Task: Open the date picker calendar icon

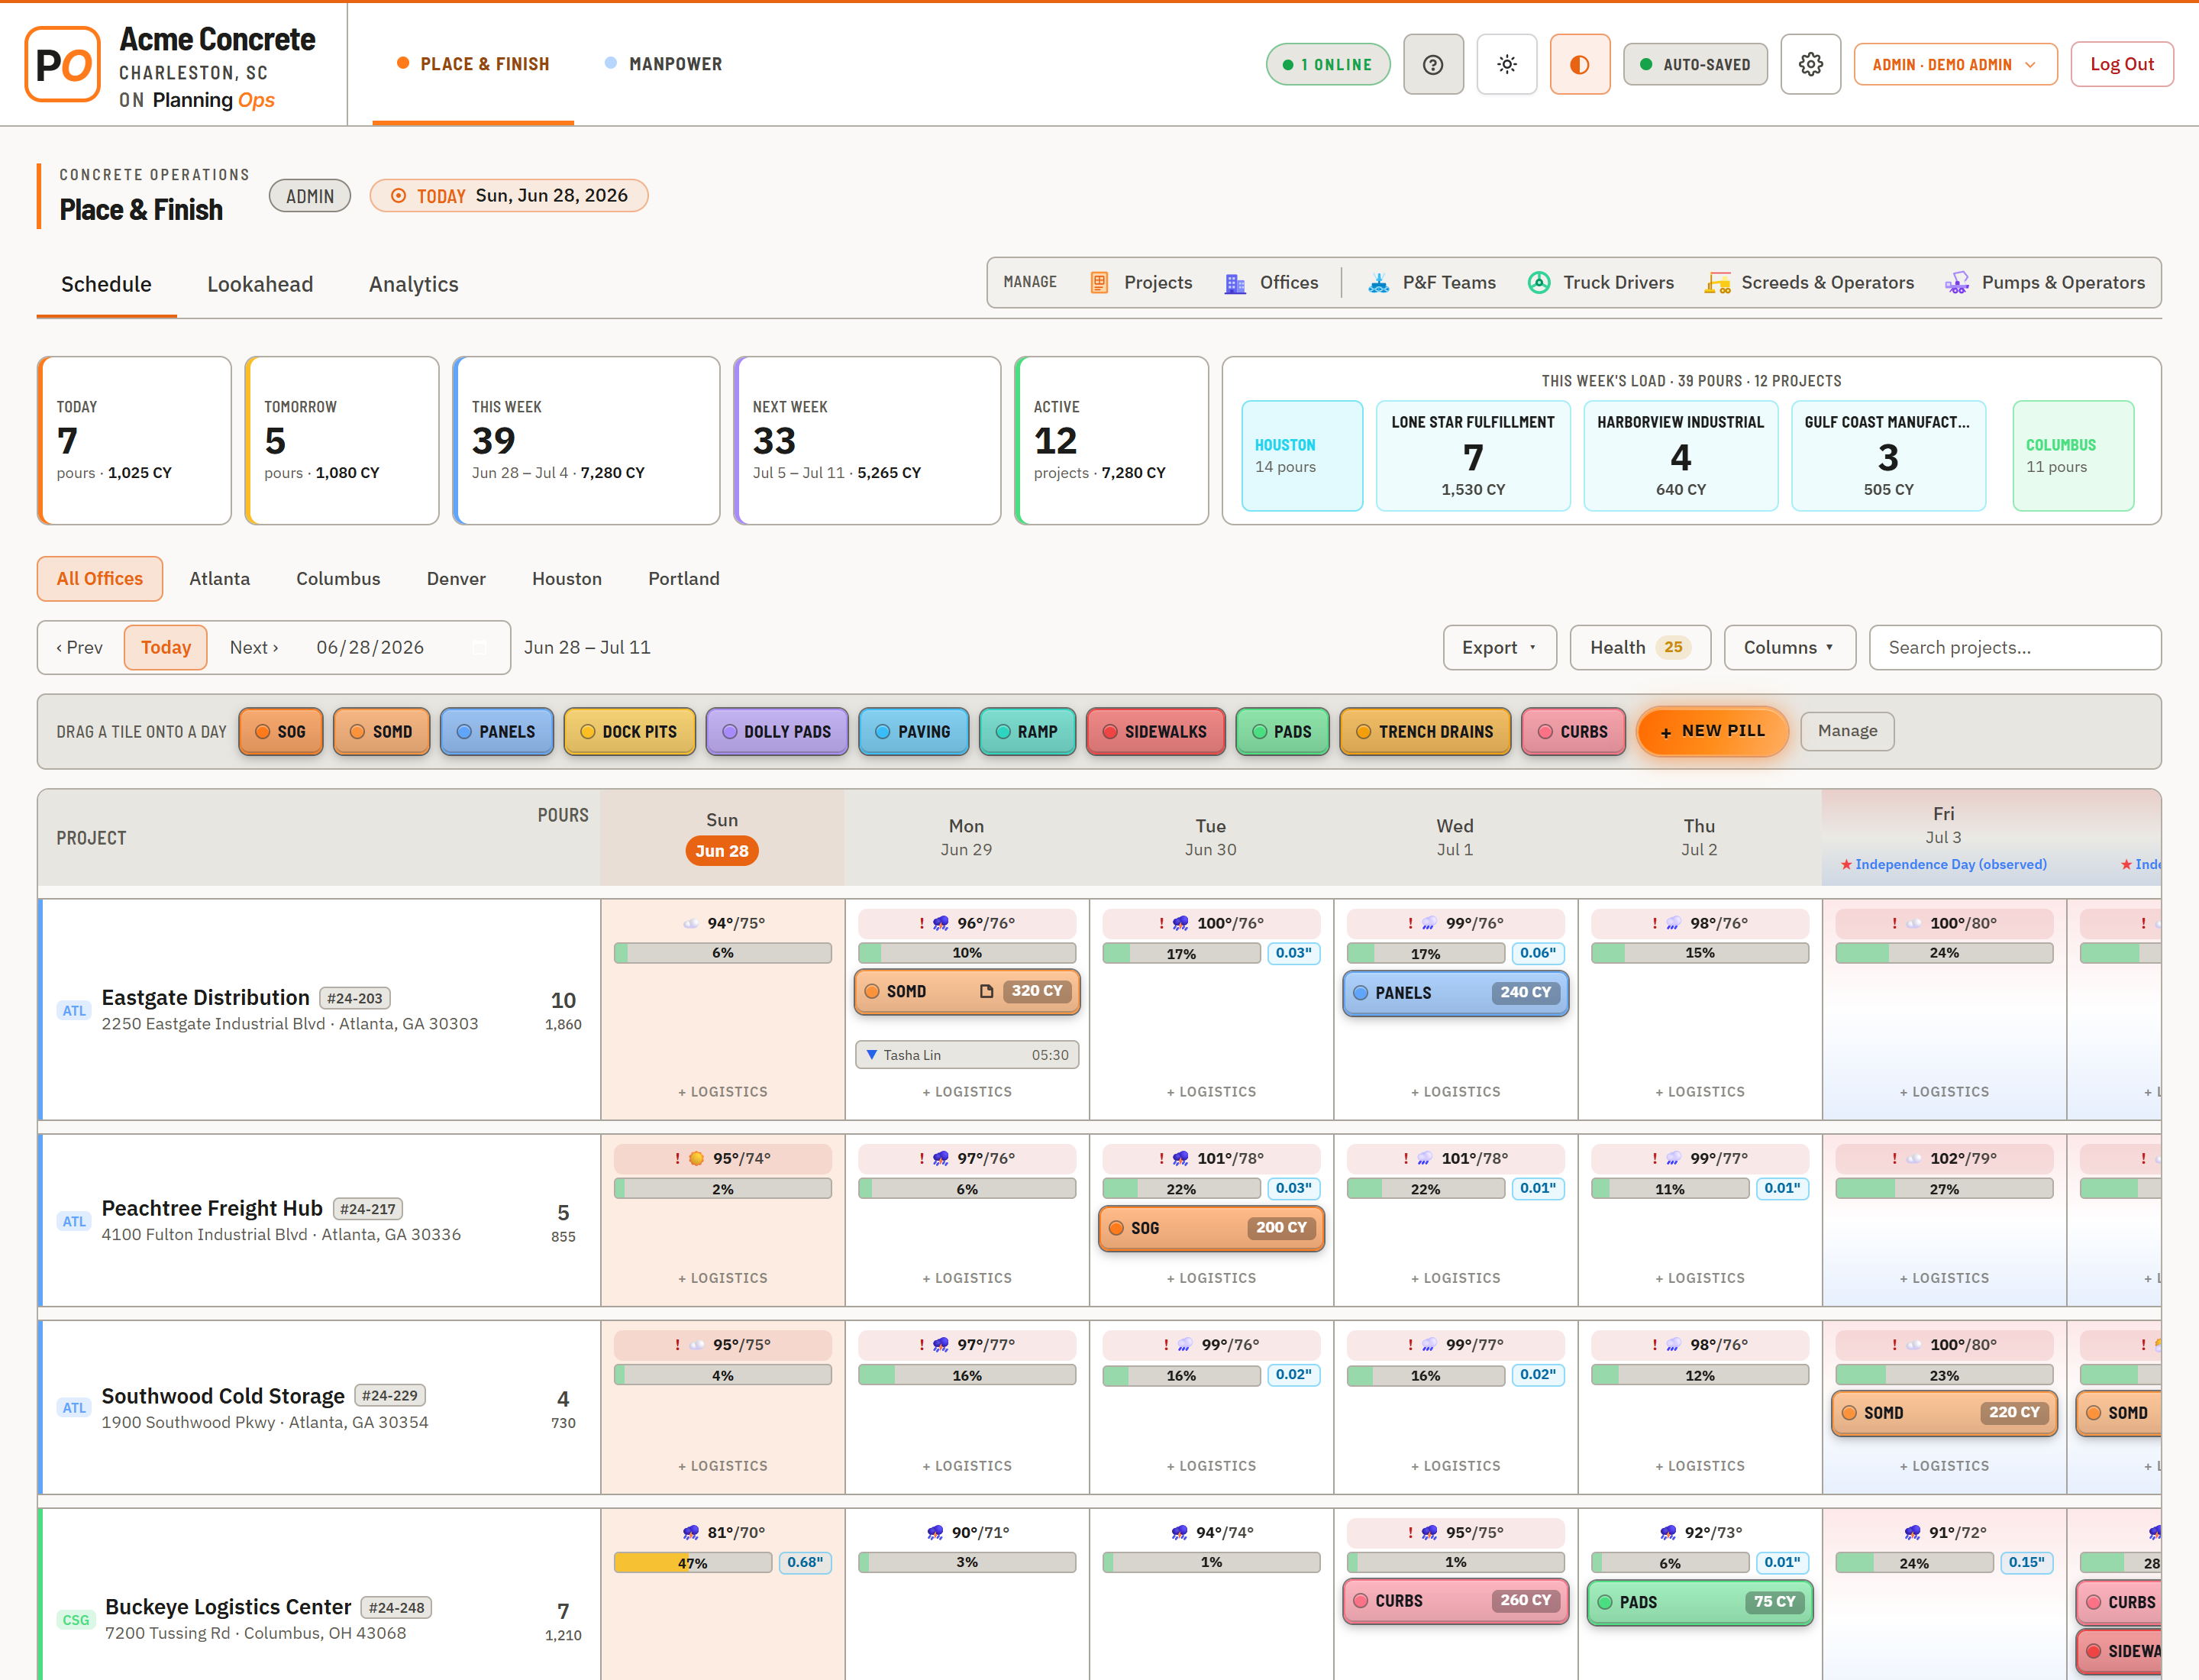Action: click(480, 648)
